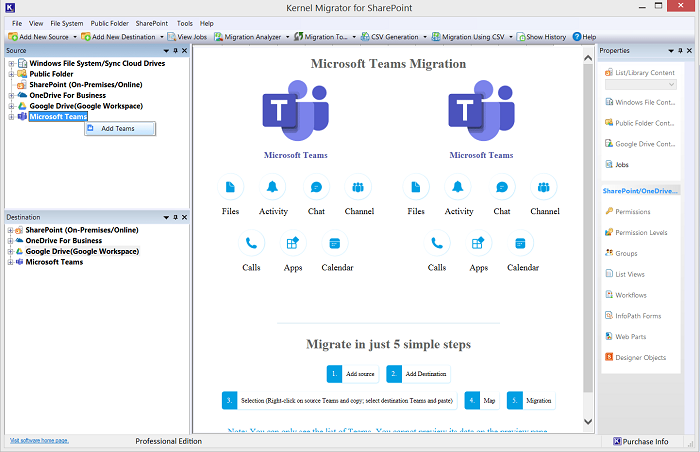This screenshot has height=452, width=700.
Task: Click the Workflows icon in Properties panel
Action: (x=609, y=295)
